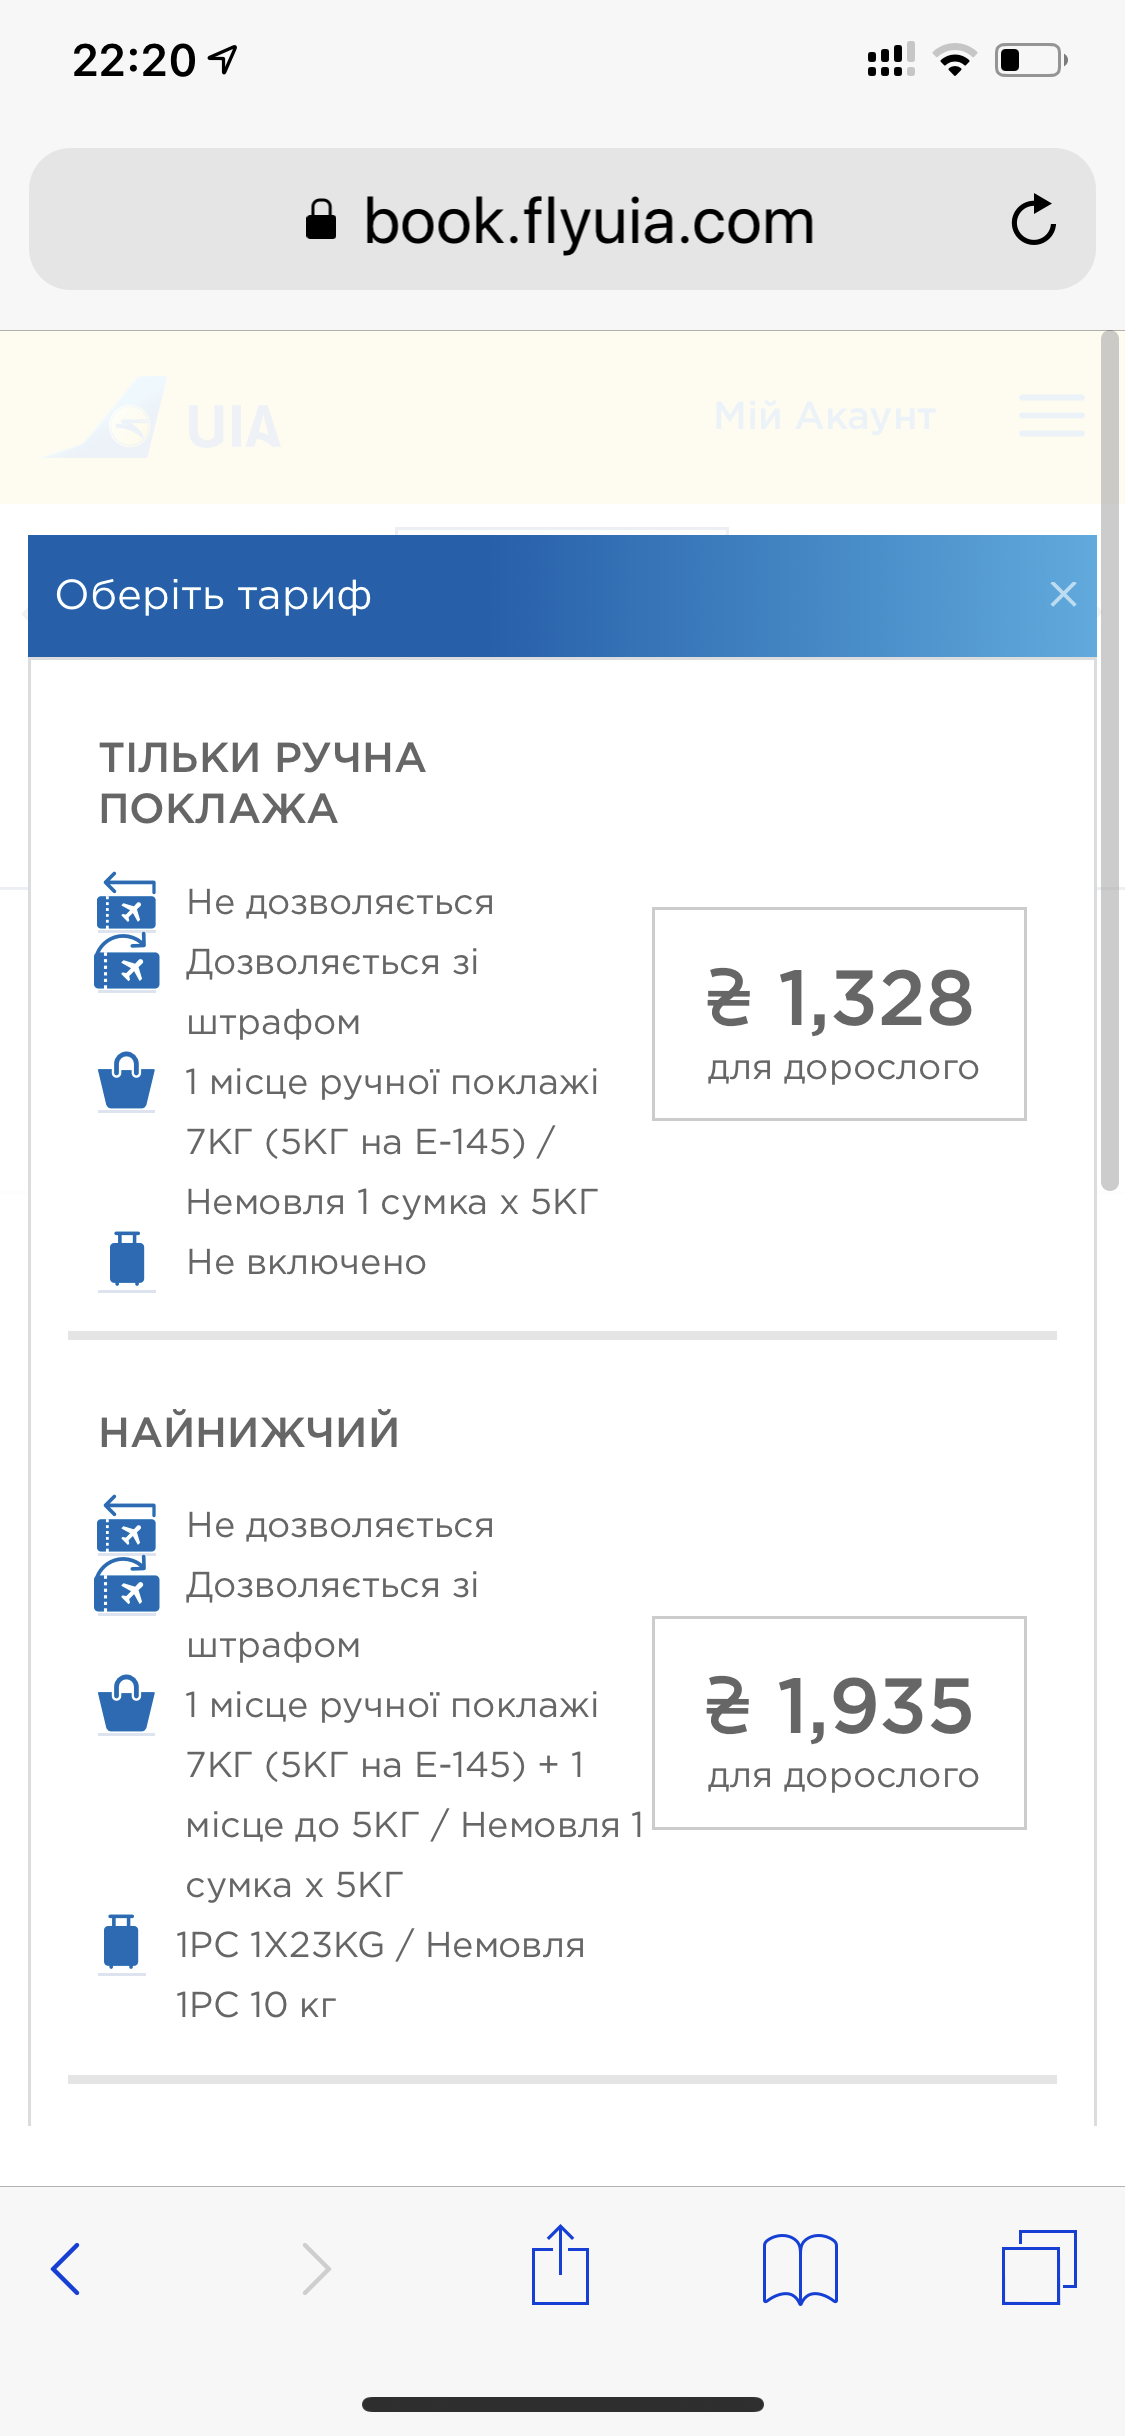Open the Мій Акаунт link
Viewport: 1125px width, 2436px height.
click(x=825, y=416)
